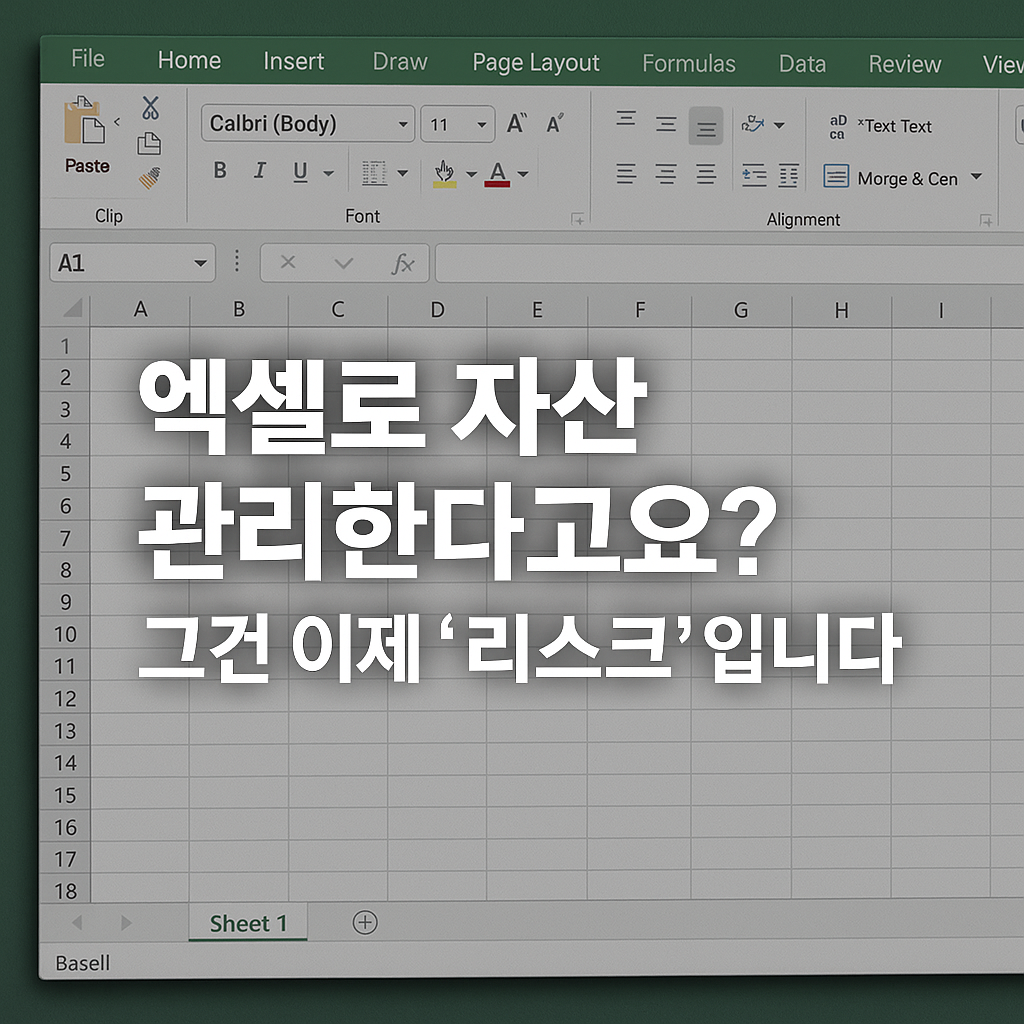
Task: Click the Copy icon
Action: [x=149, y=144]
